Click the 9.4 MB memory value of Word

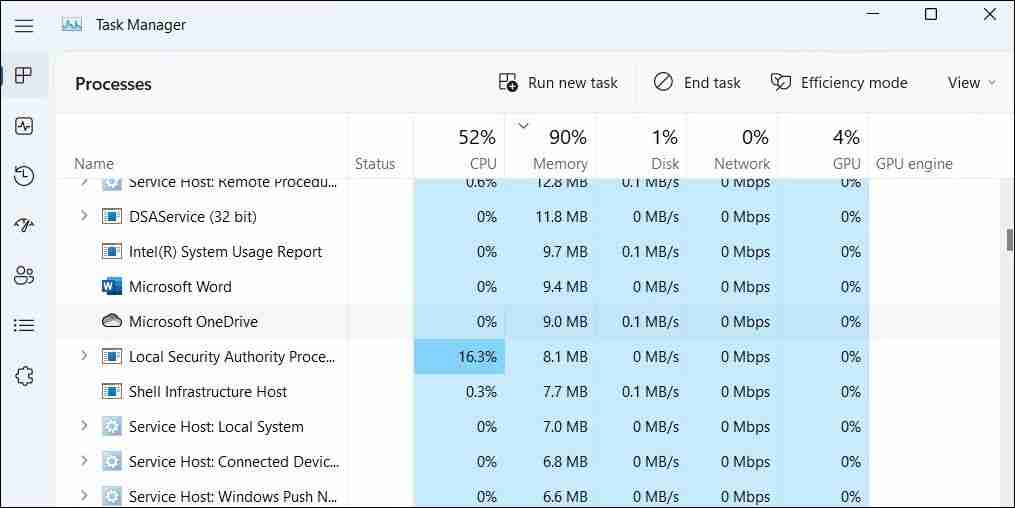click(550, 287)
